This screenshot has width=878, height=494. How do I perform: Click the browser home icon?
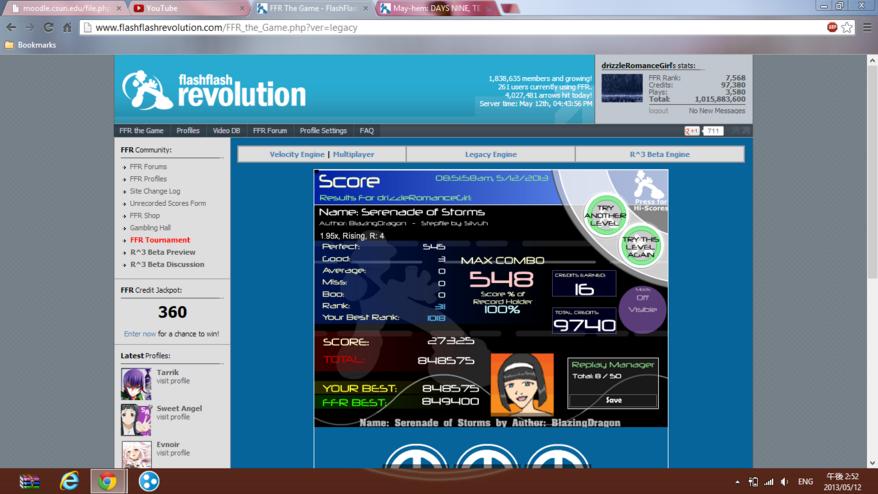click(67, 27)
